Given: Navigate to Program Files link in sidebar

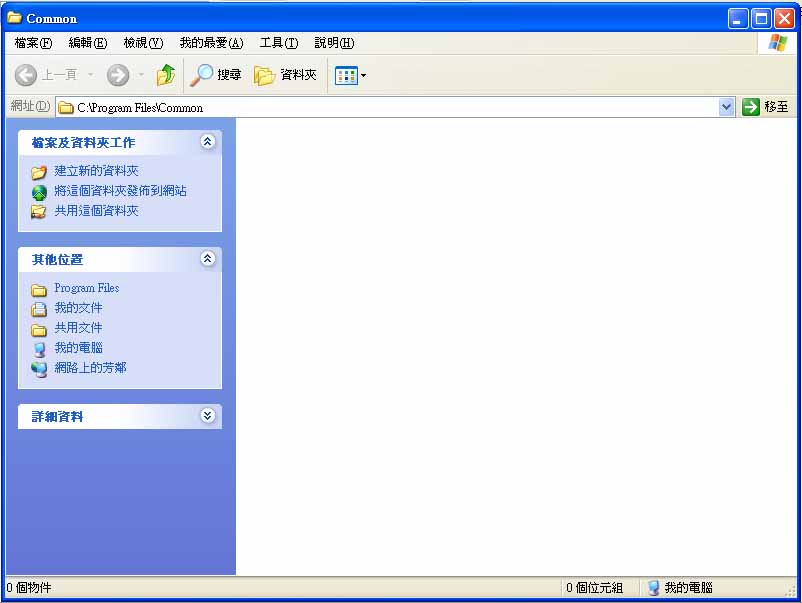Looking at the screenshot, I should pyautogui.click(x=86, y=288).
